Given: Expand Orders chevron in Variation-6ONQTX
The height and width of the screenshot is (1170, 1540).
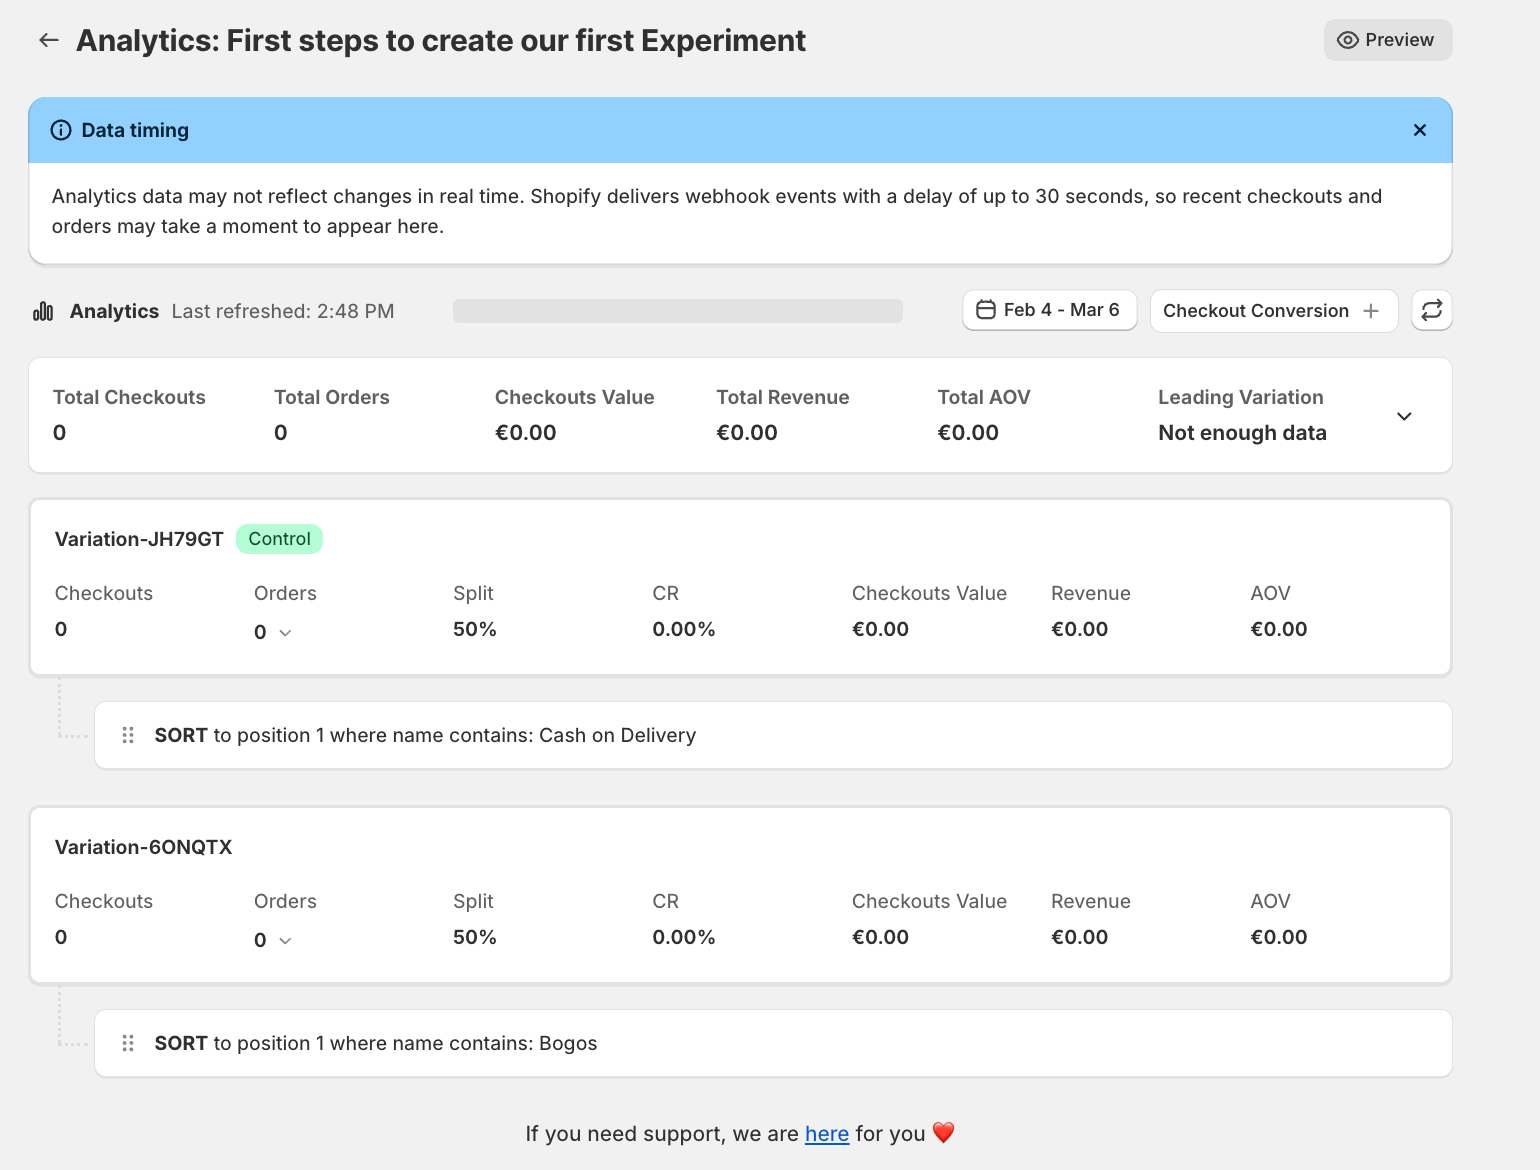Looking at the screenshot, I should click(285, 941).
